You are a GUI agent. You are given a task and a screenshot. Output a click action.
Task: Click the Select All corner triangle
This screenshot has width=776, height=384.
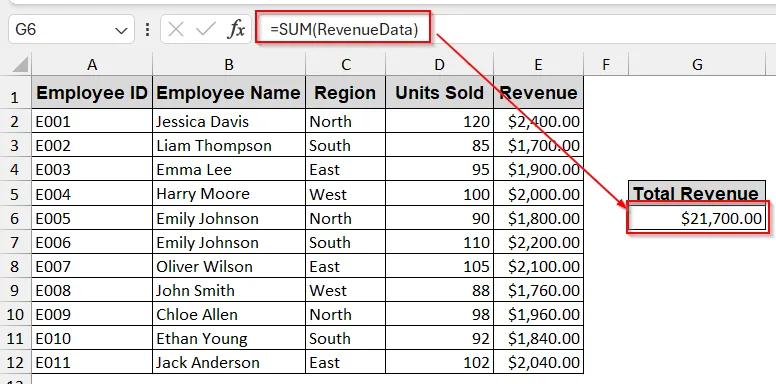[21, 65]
